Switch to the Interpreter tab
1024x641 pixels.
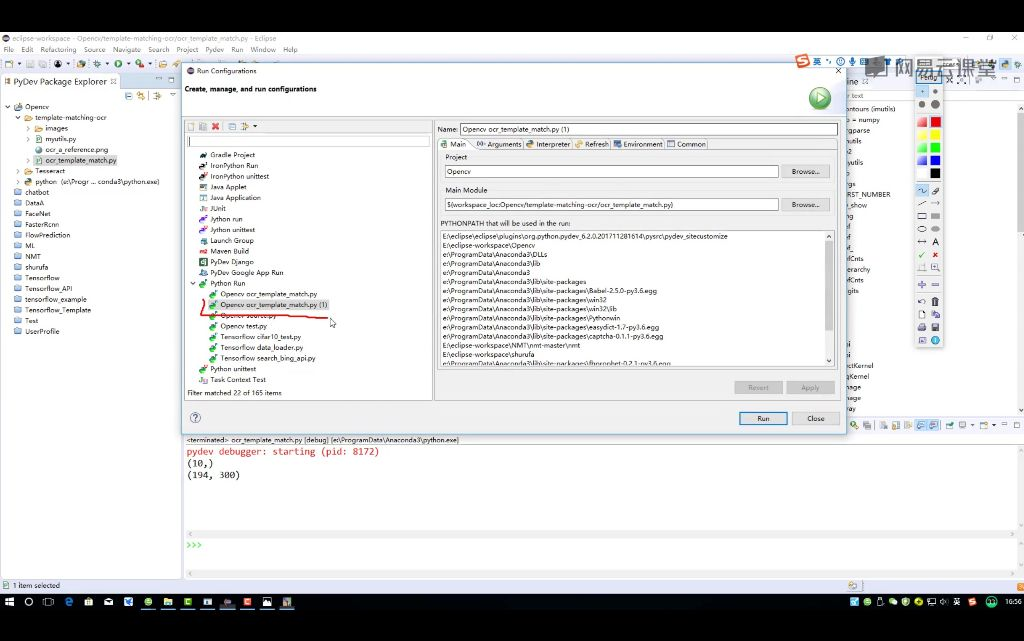click(x=549, y=144)
